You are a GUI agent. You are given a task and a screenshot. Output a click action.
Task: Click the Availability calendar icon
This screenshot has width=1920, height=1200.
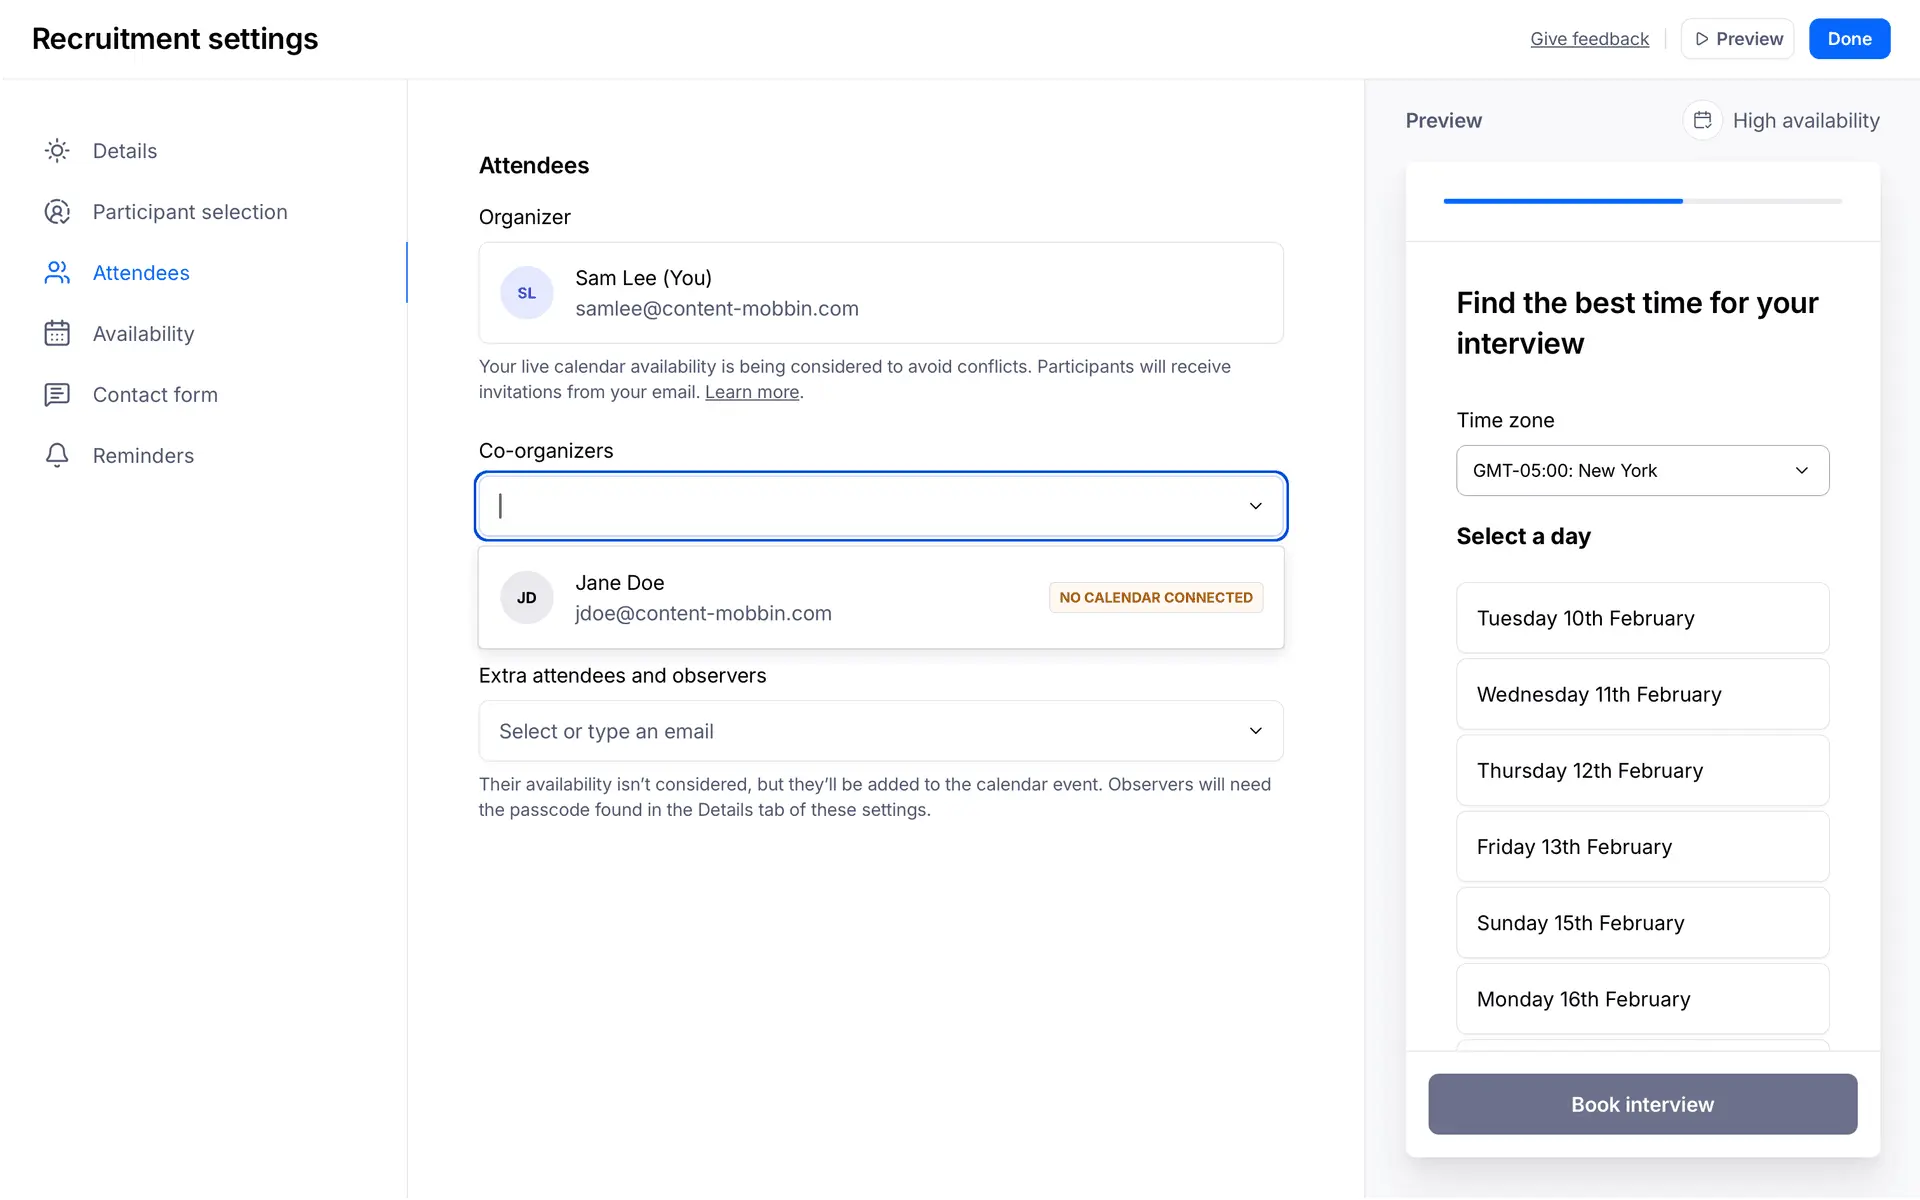pyautogui.click(x=57, y=334)
